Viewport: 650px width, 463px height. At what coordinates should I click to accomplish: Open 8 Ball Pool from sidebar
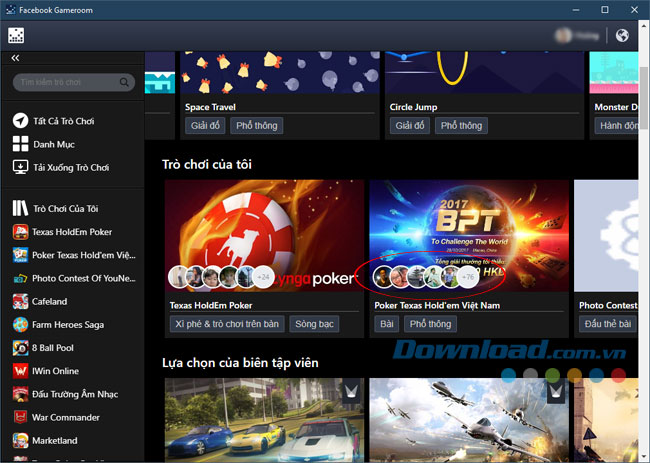pyautogui.click(x=53, y=348)
